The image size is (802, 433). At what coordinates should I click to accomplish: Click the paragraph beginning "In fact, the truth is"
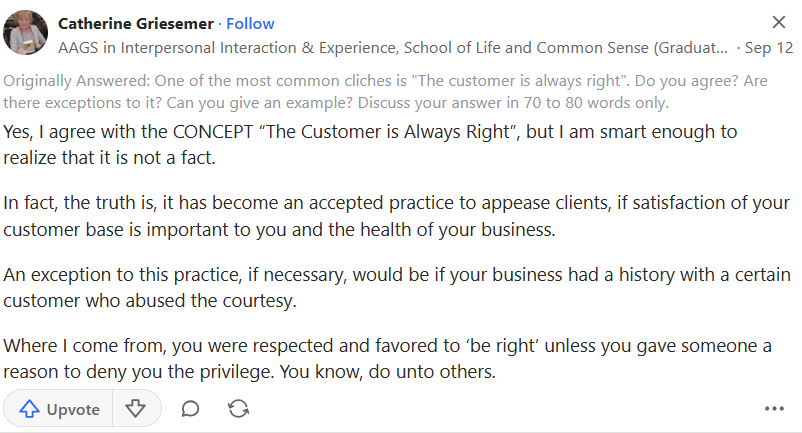(x=396, y=216)
